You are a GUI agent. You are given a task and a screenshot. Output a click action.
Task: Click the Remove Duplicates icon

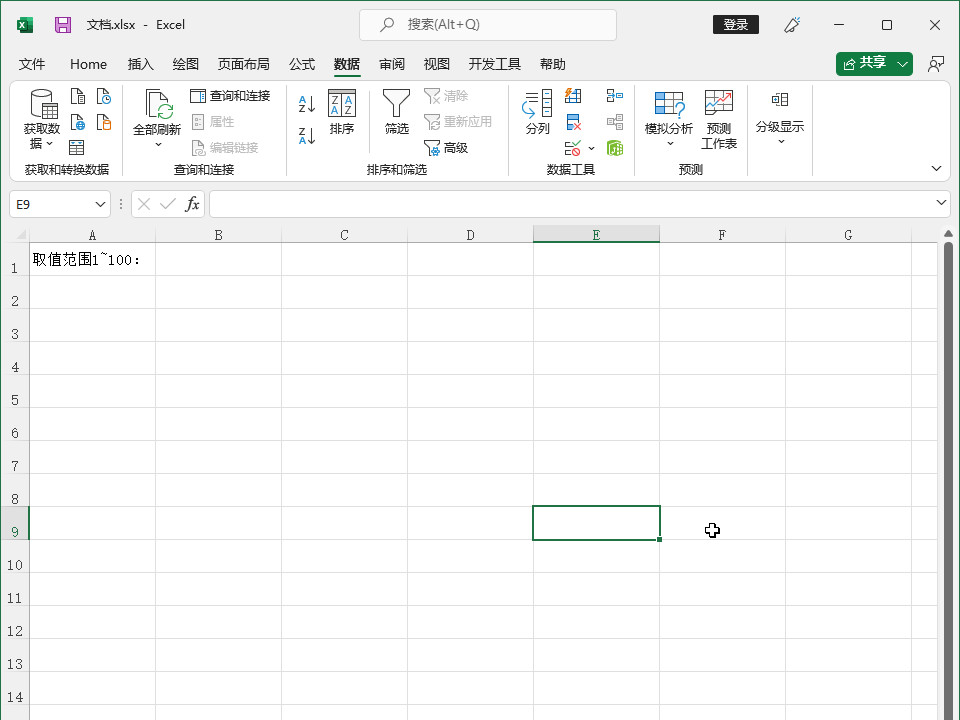pos(573,122)
